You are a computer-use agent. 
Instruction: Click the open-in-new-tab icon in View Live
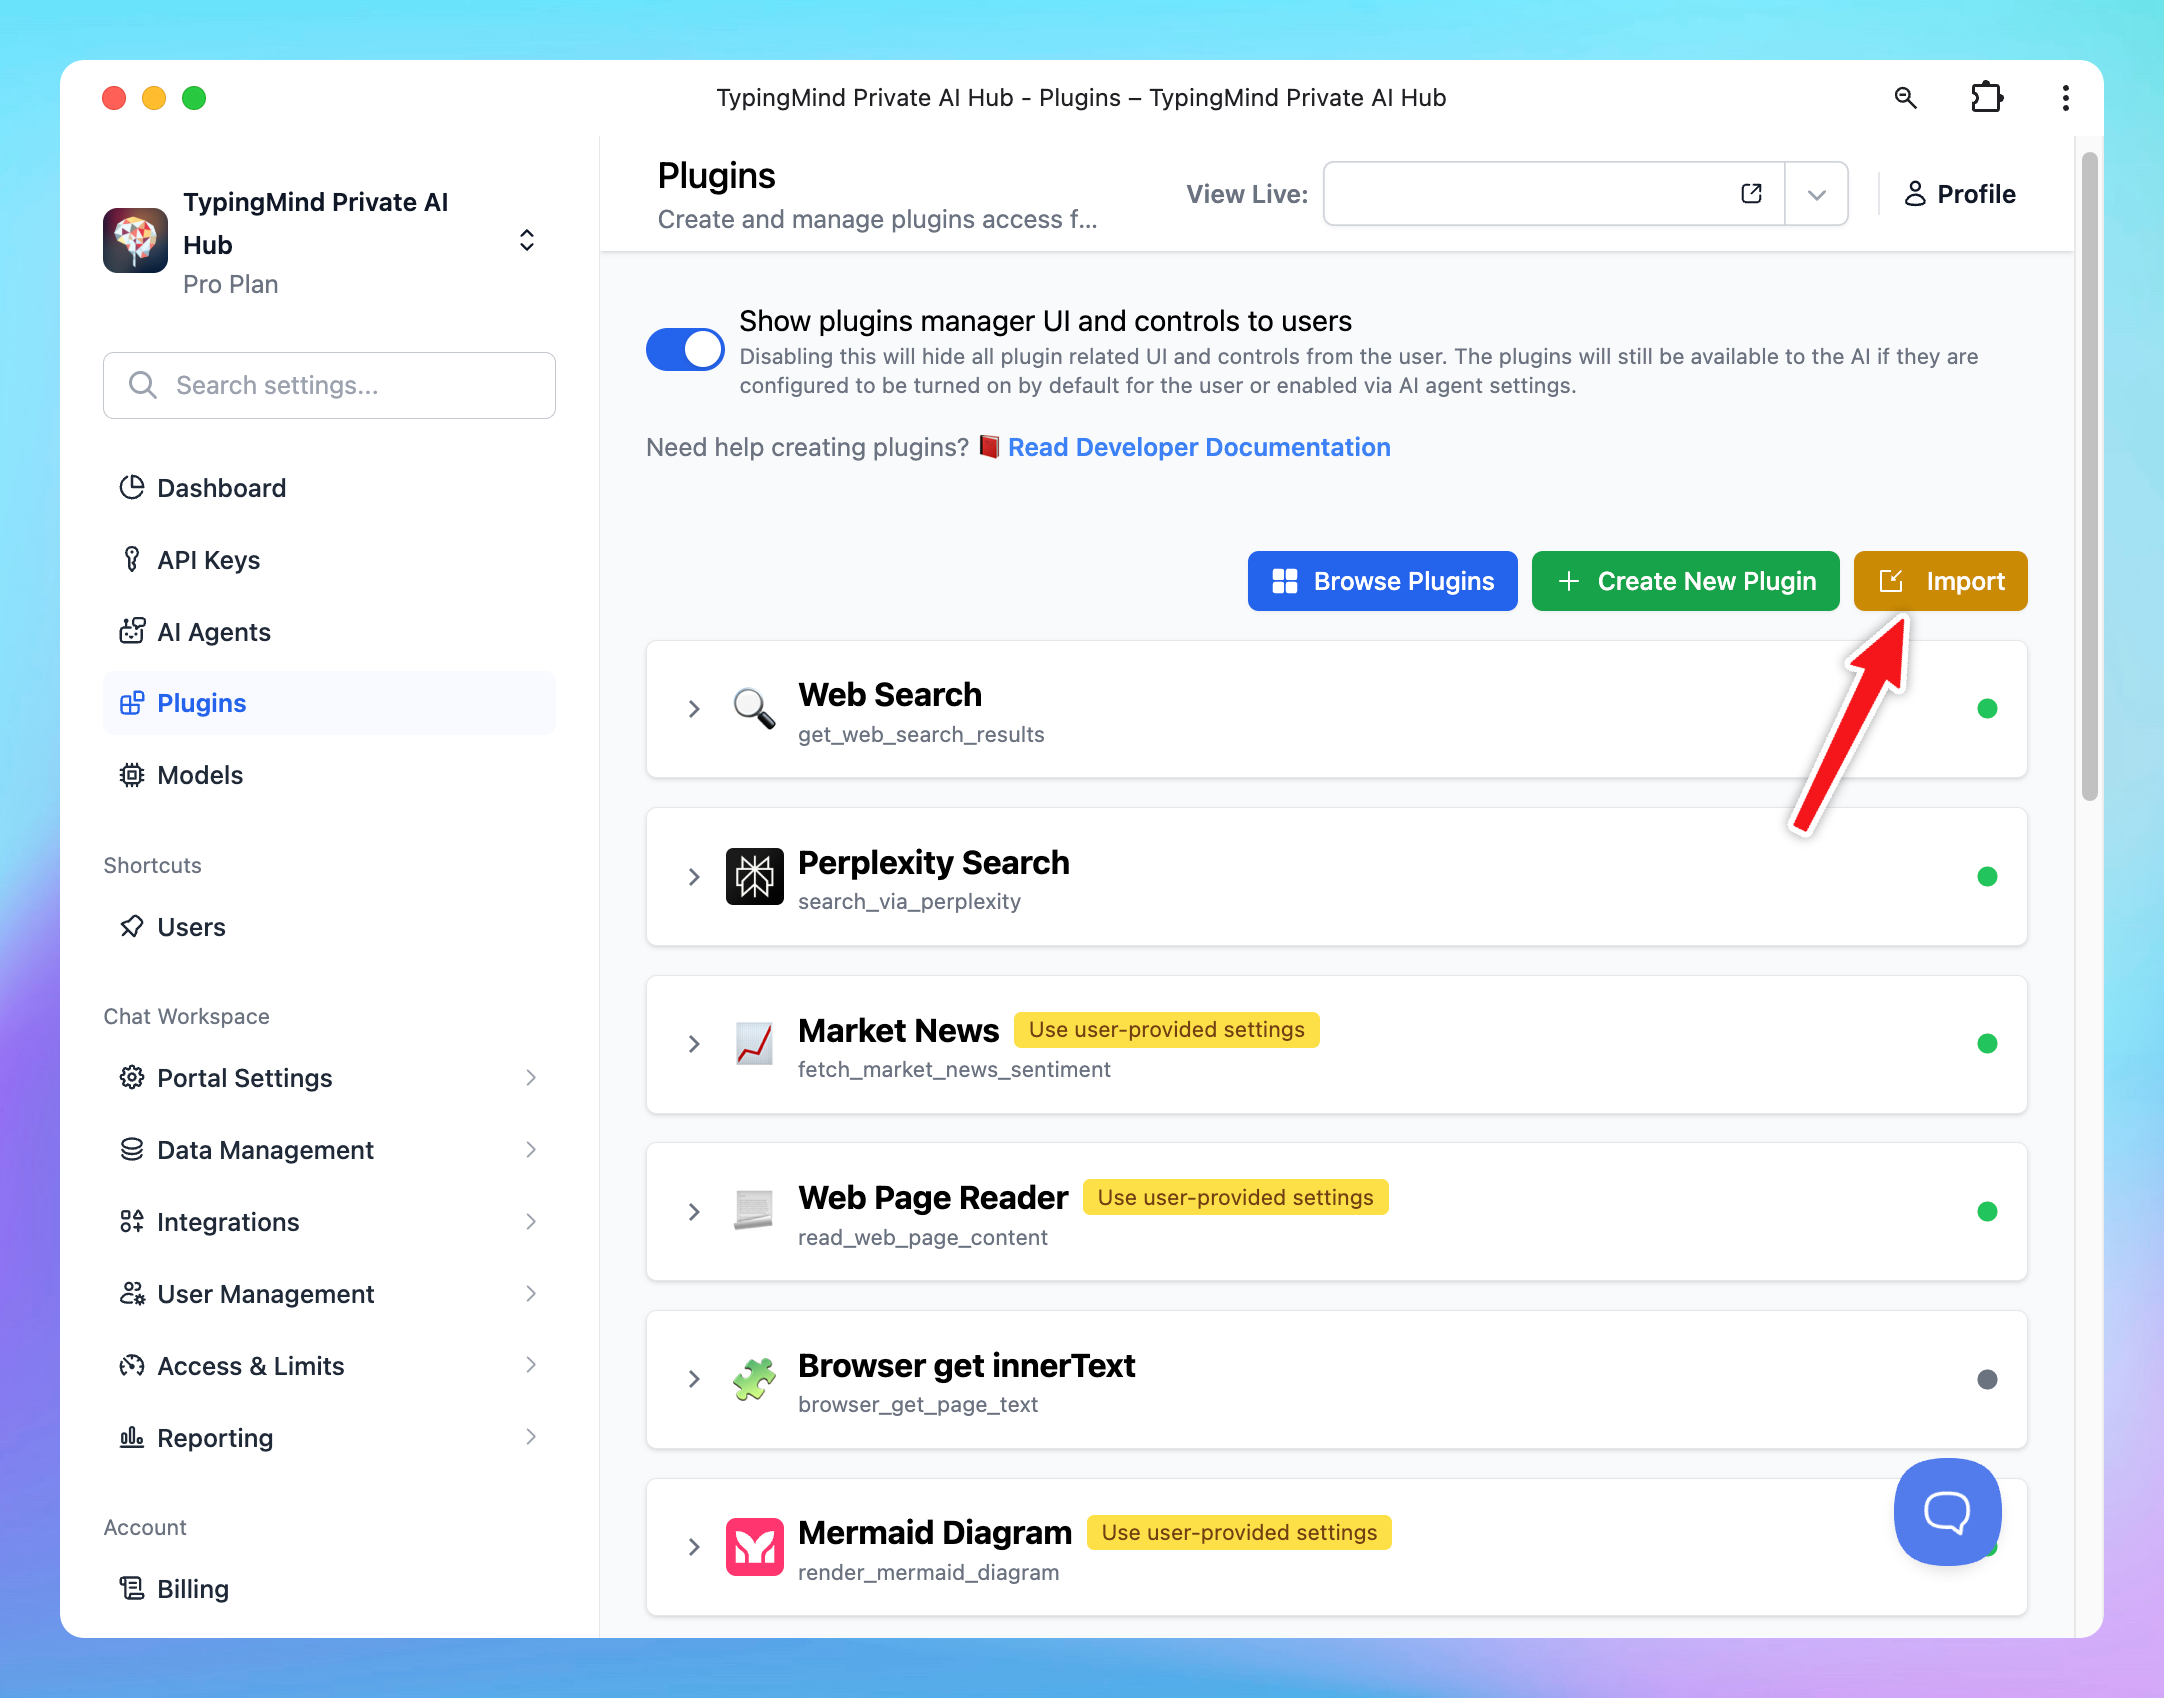1751,194
